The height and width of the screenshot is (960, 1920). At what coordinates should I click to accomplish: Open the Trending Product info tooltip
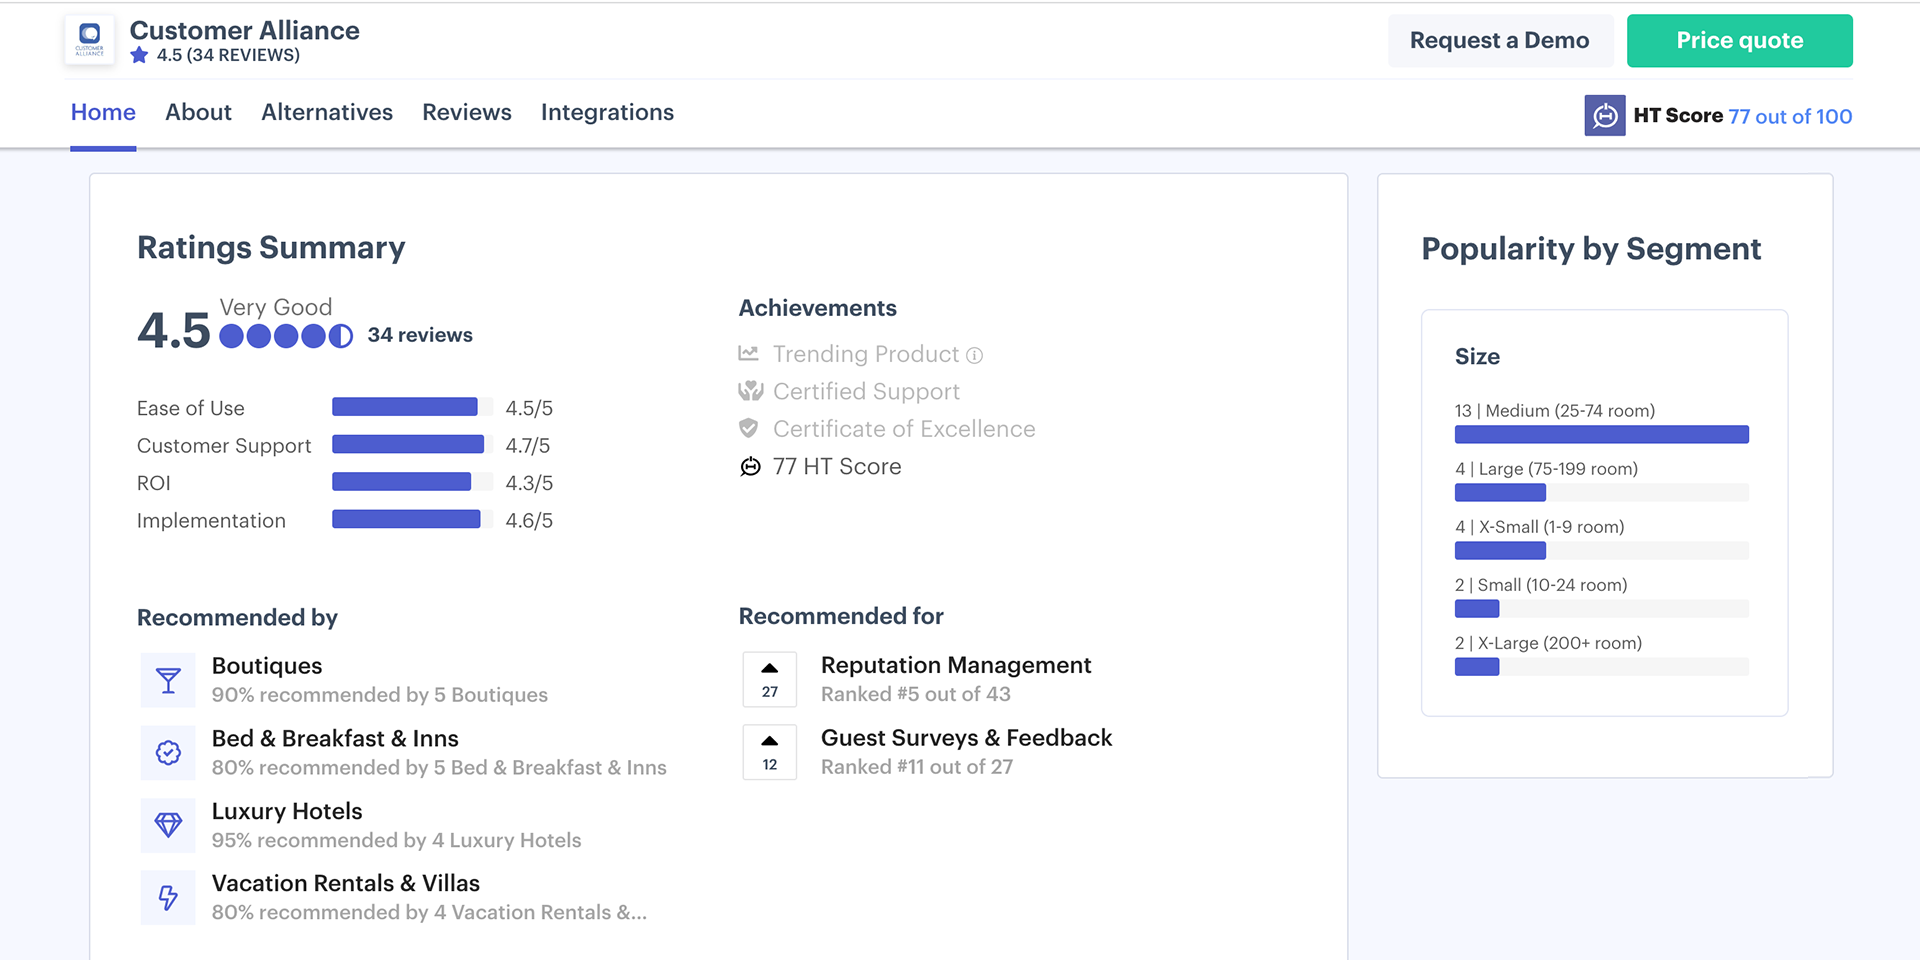[975, 354]
